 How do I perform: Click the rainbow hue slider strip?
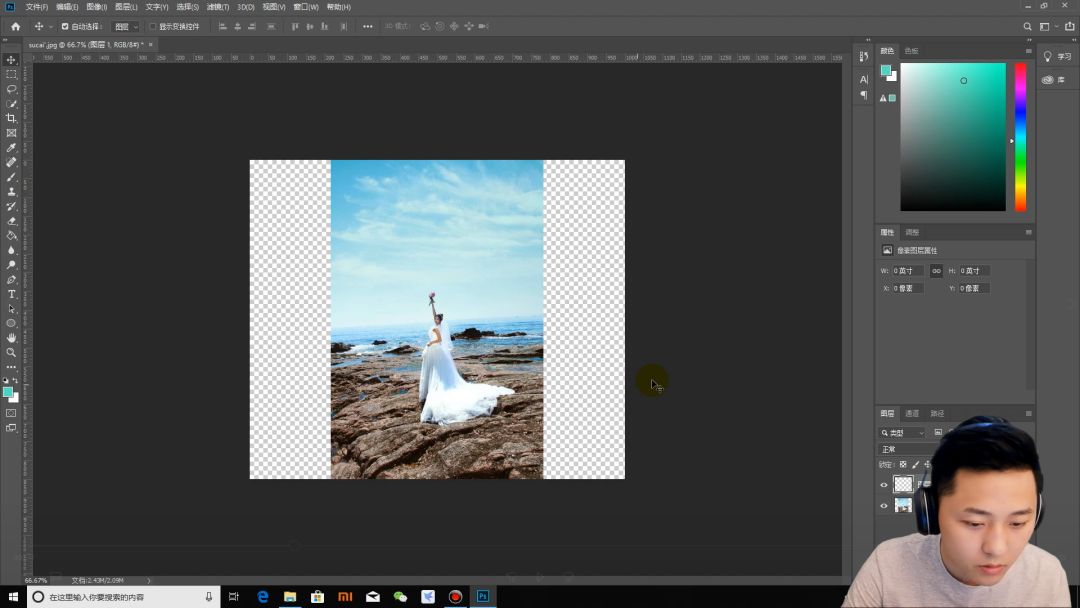[x=1020, y=137]
